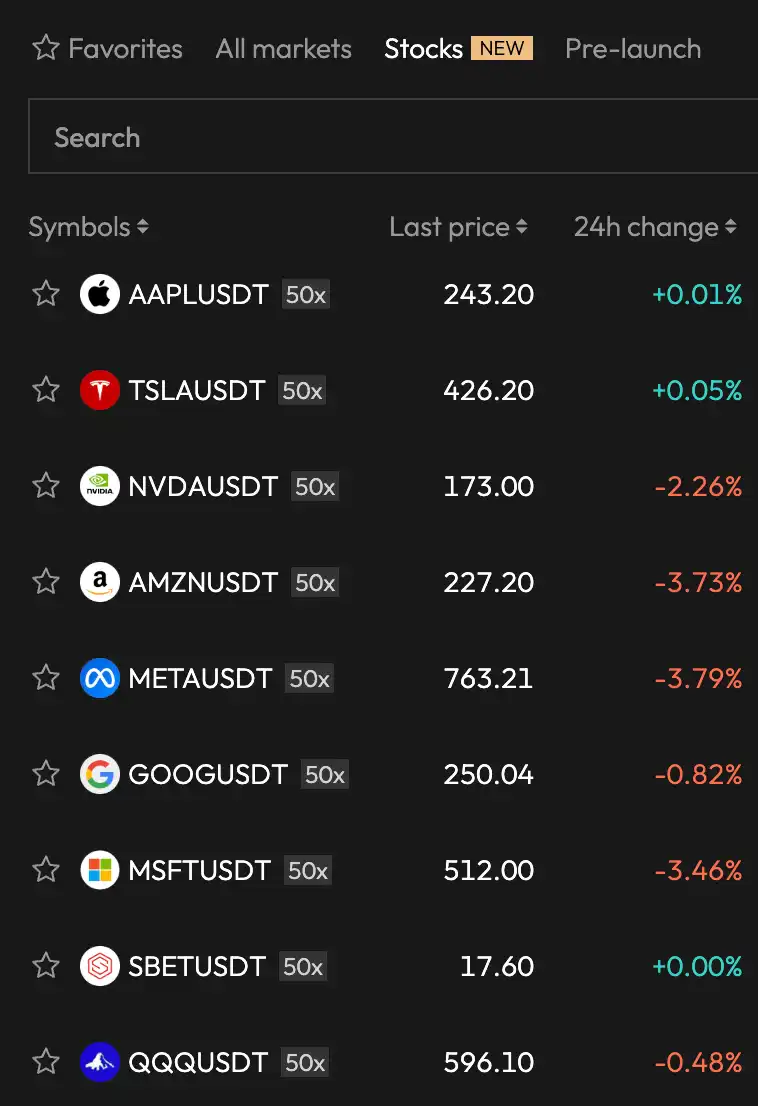Image resolution: width=758 pixels, height=1106 pixels.
Task: Open the METAUSDT market
Action: click(x=200, y=679)
